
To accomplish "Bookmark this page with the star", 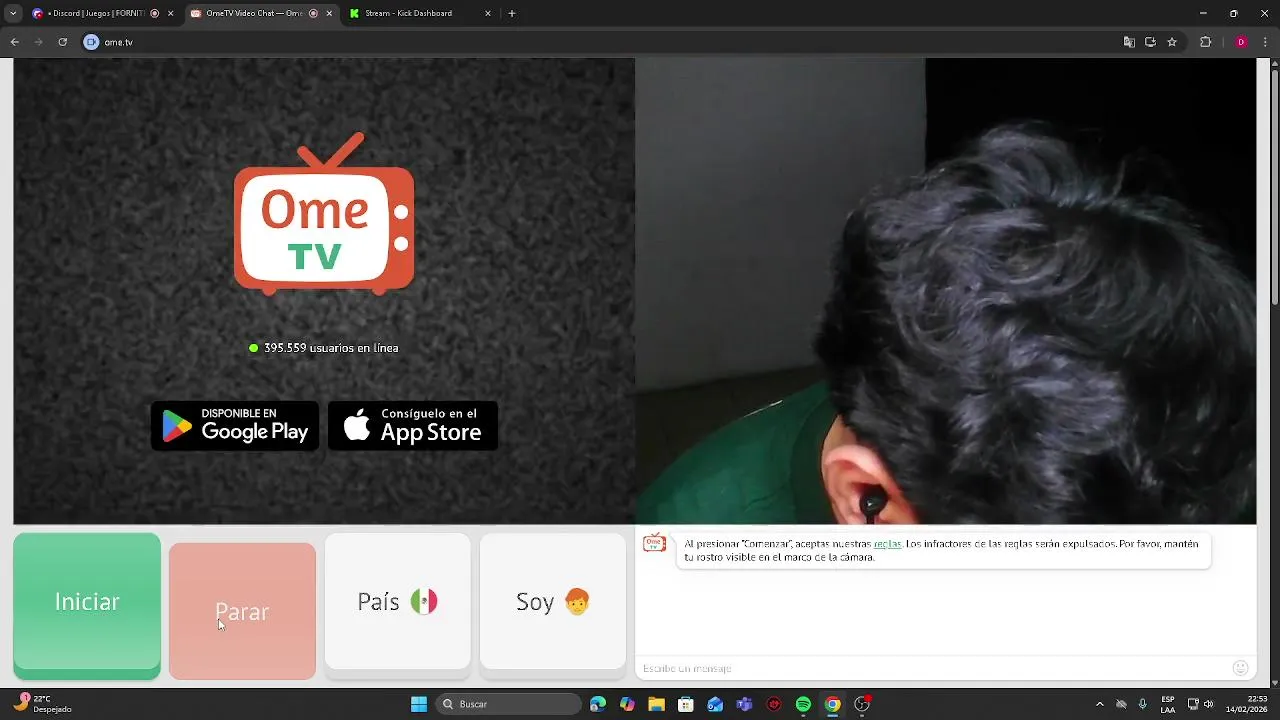I will pyautogui.click(x=1172, y=42).
